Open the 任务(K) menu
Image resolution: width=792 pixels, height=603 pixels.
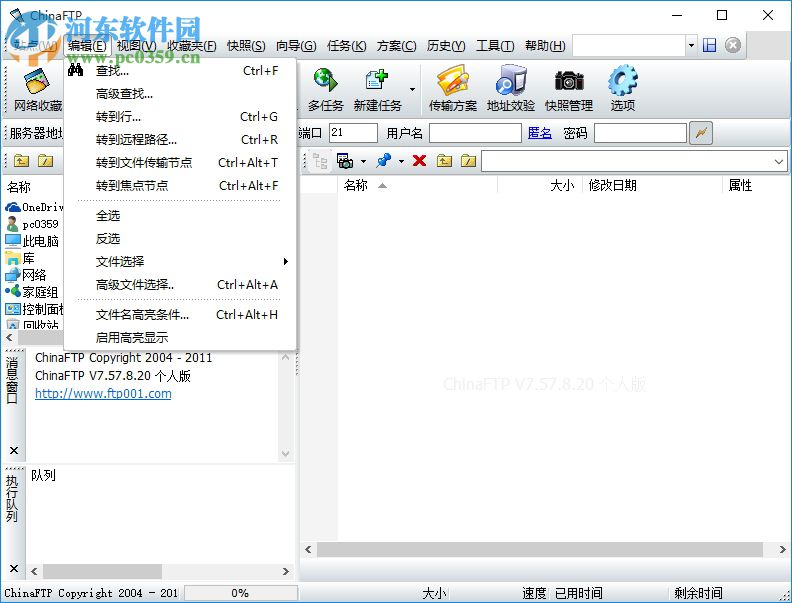tap(346, 46)
